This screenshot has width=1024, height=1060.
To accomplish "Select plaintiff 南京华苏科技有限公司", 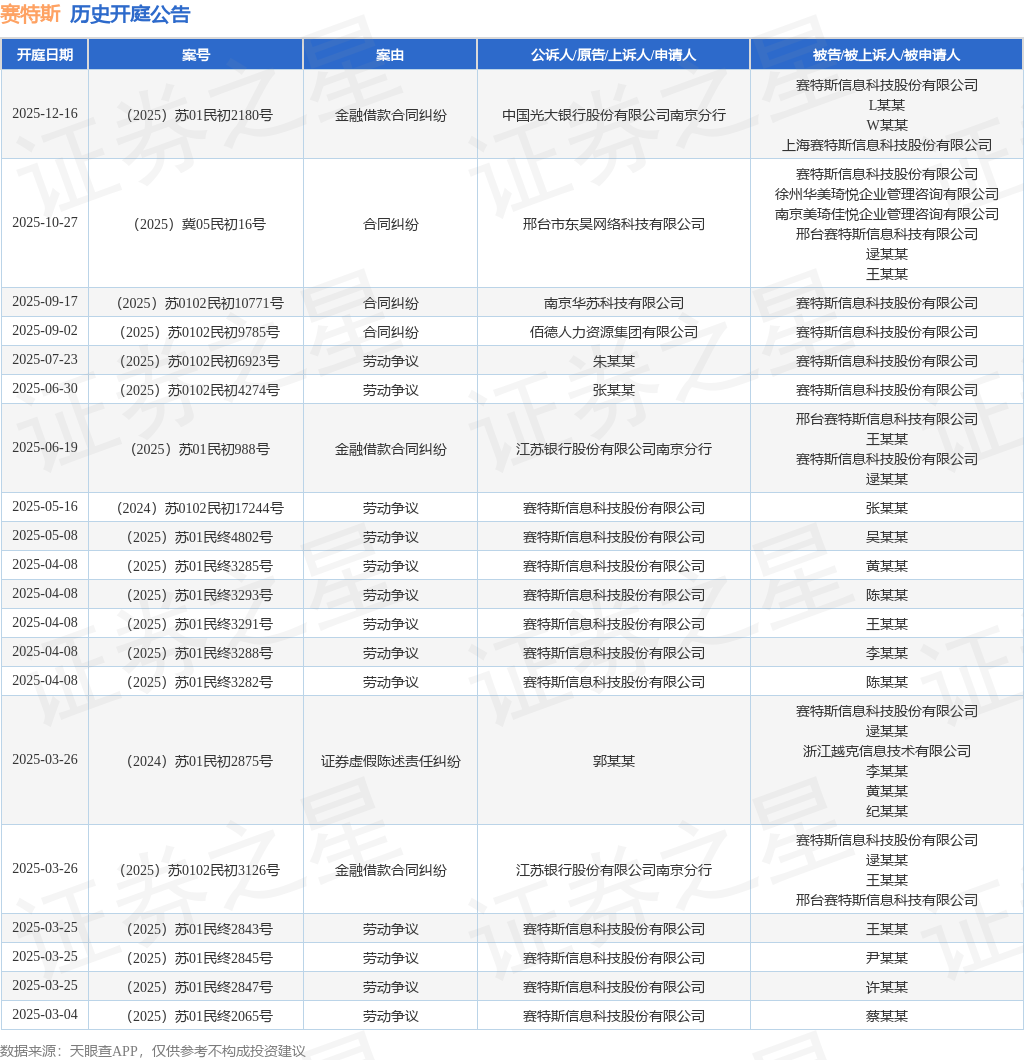I will click(x=614, y=303).
